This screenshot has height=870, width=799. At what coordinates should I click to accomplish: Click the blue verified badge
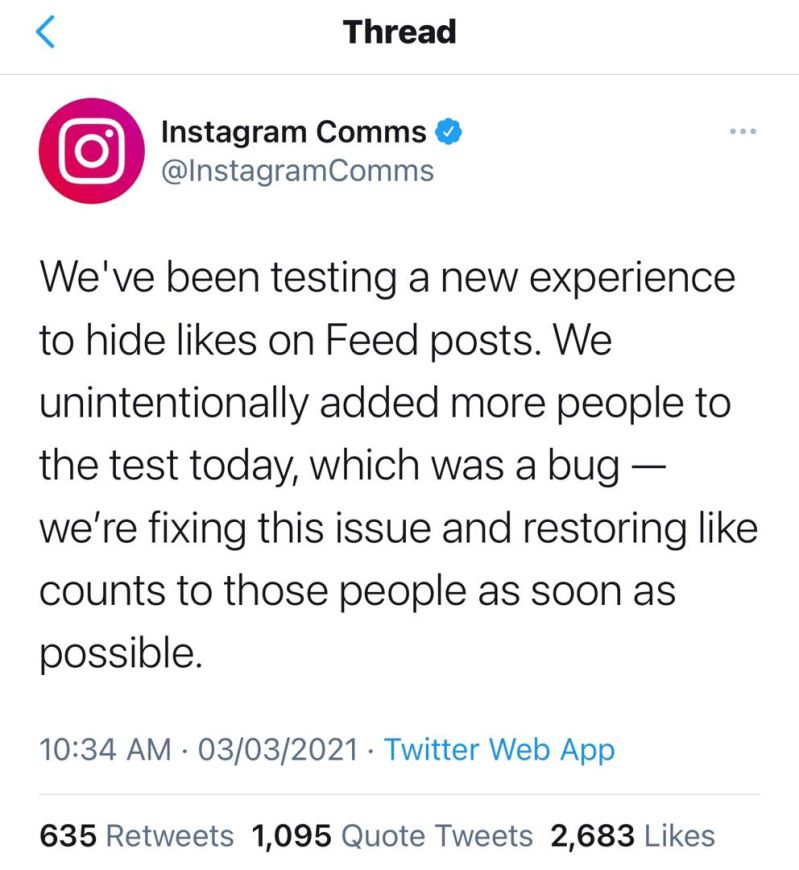pyautogui.click(x=448, y=132)
